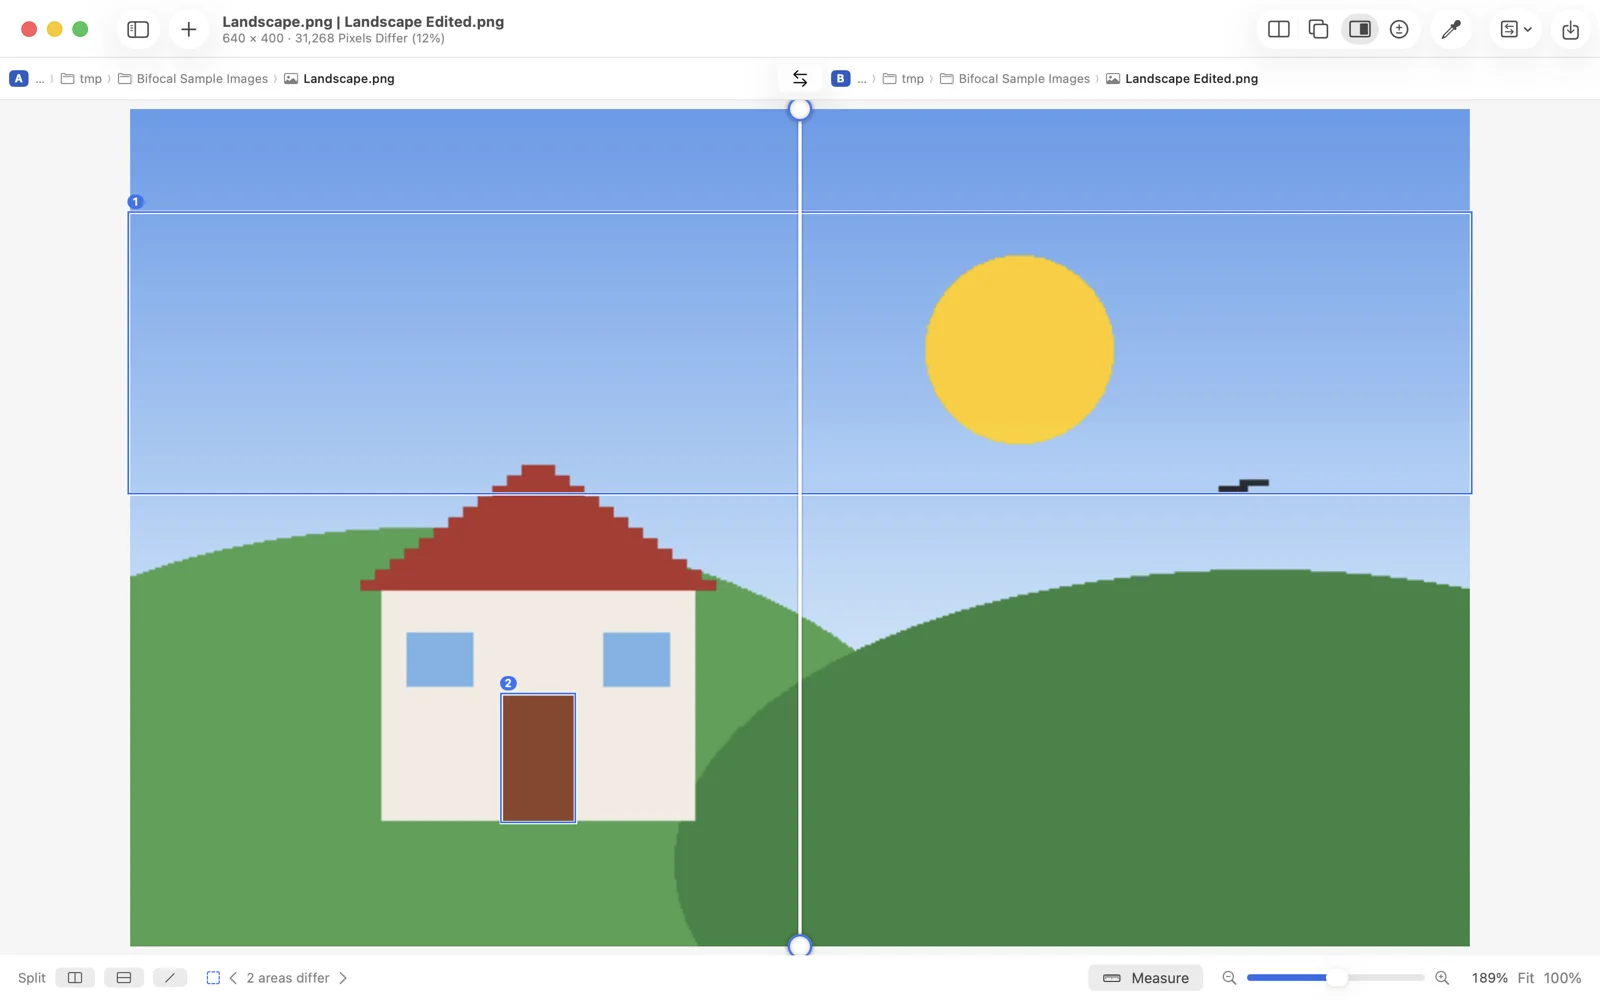Click the tmp folder in side B path
Screen dimensions: 1600x1000
pos(904,78)
